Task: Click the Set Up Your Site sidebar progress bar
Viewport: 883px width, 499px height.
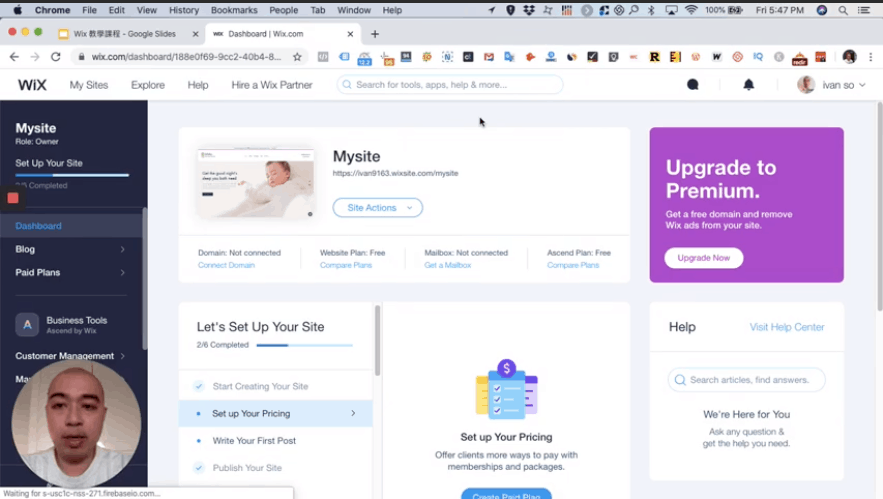Action: point(72,175)
